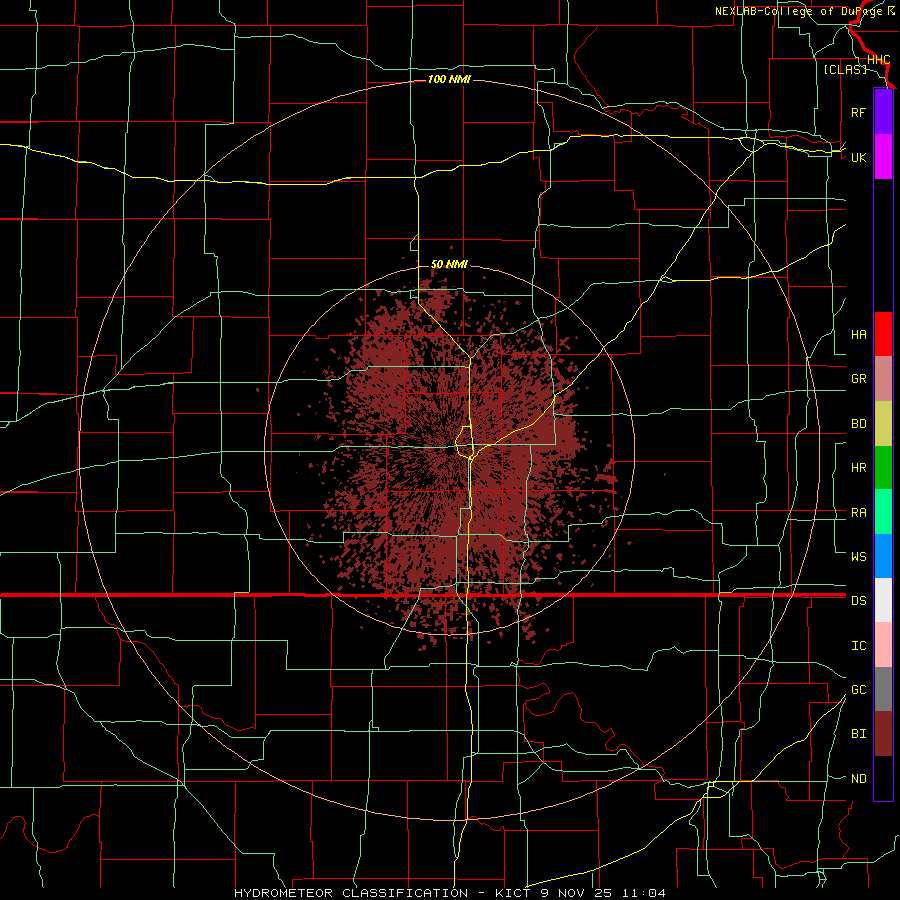The height and width of the screenshot is (900, 900).
Task: Click the HA legend label
Action: [x=859, y=334]
